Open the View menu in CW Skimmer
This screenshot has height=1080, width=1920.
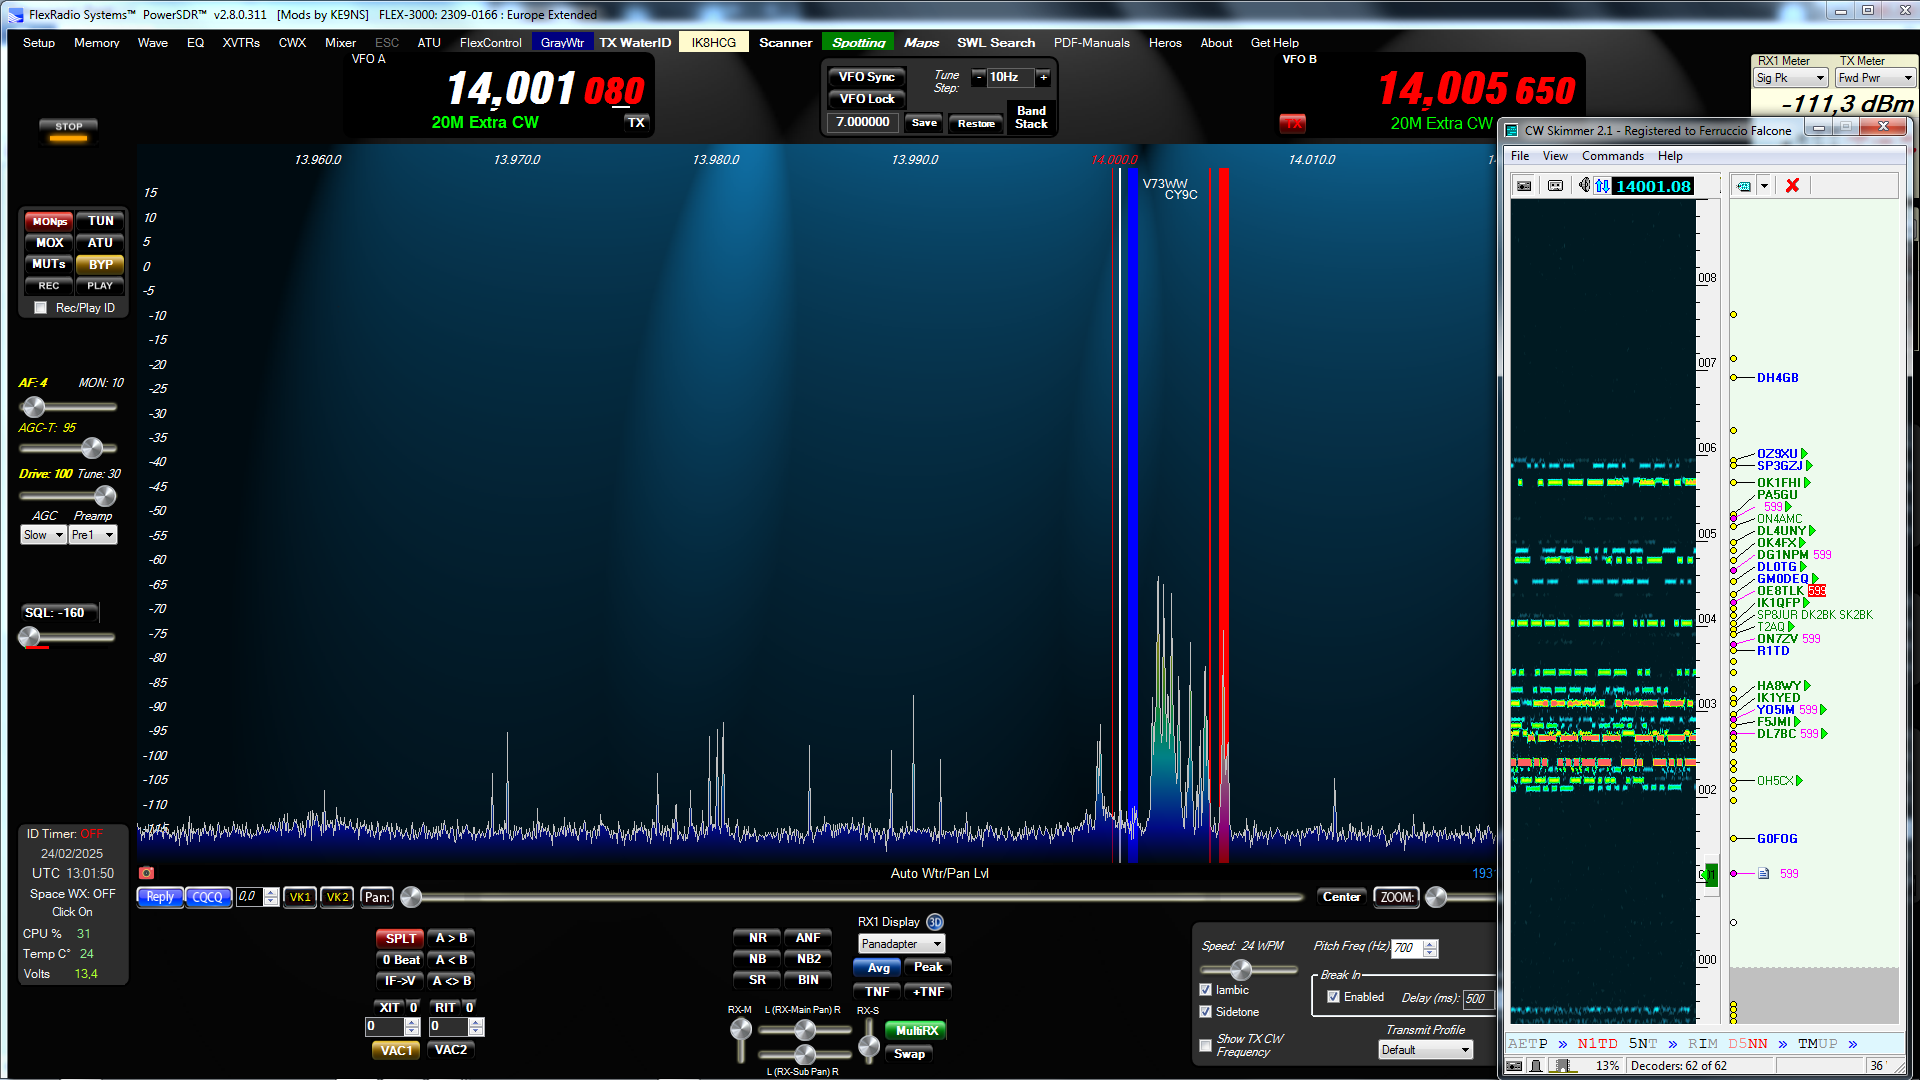pos(1555,156)
